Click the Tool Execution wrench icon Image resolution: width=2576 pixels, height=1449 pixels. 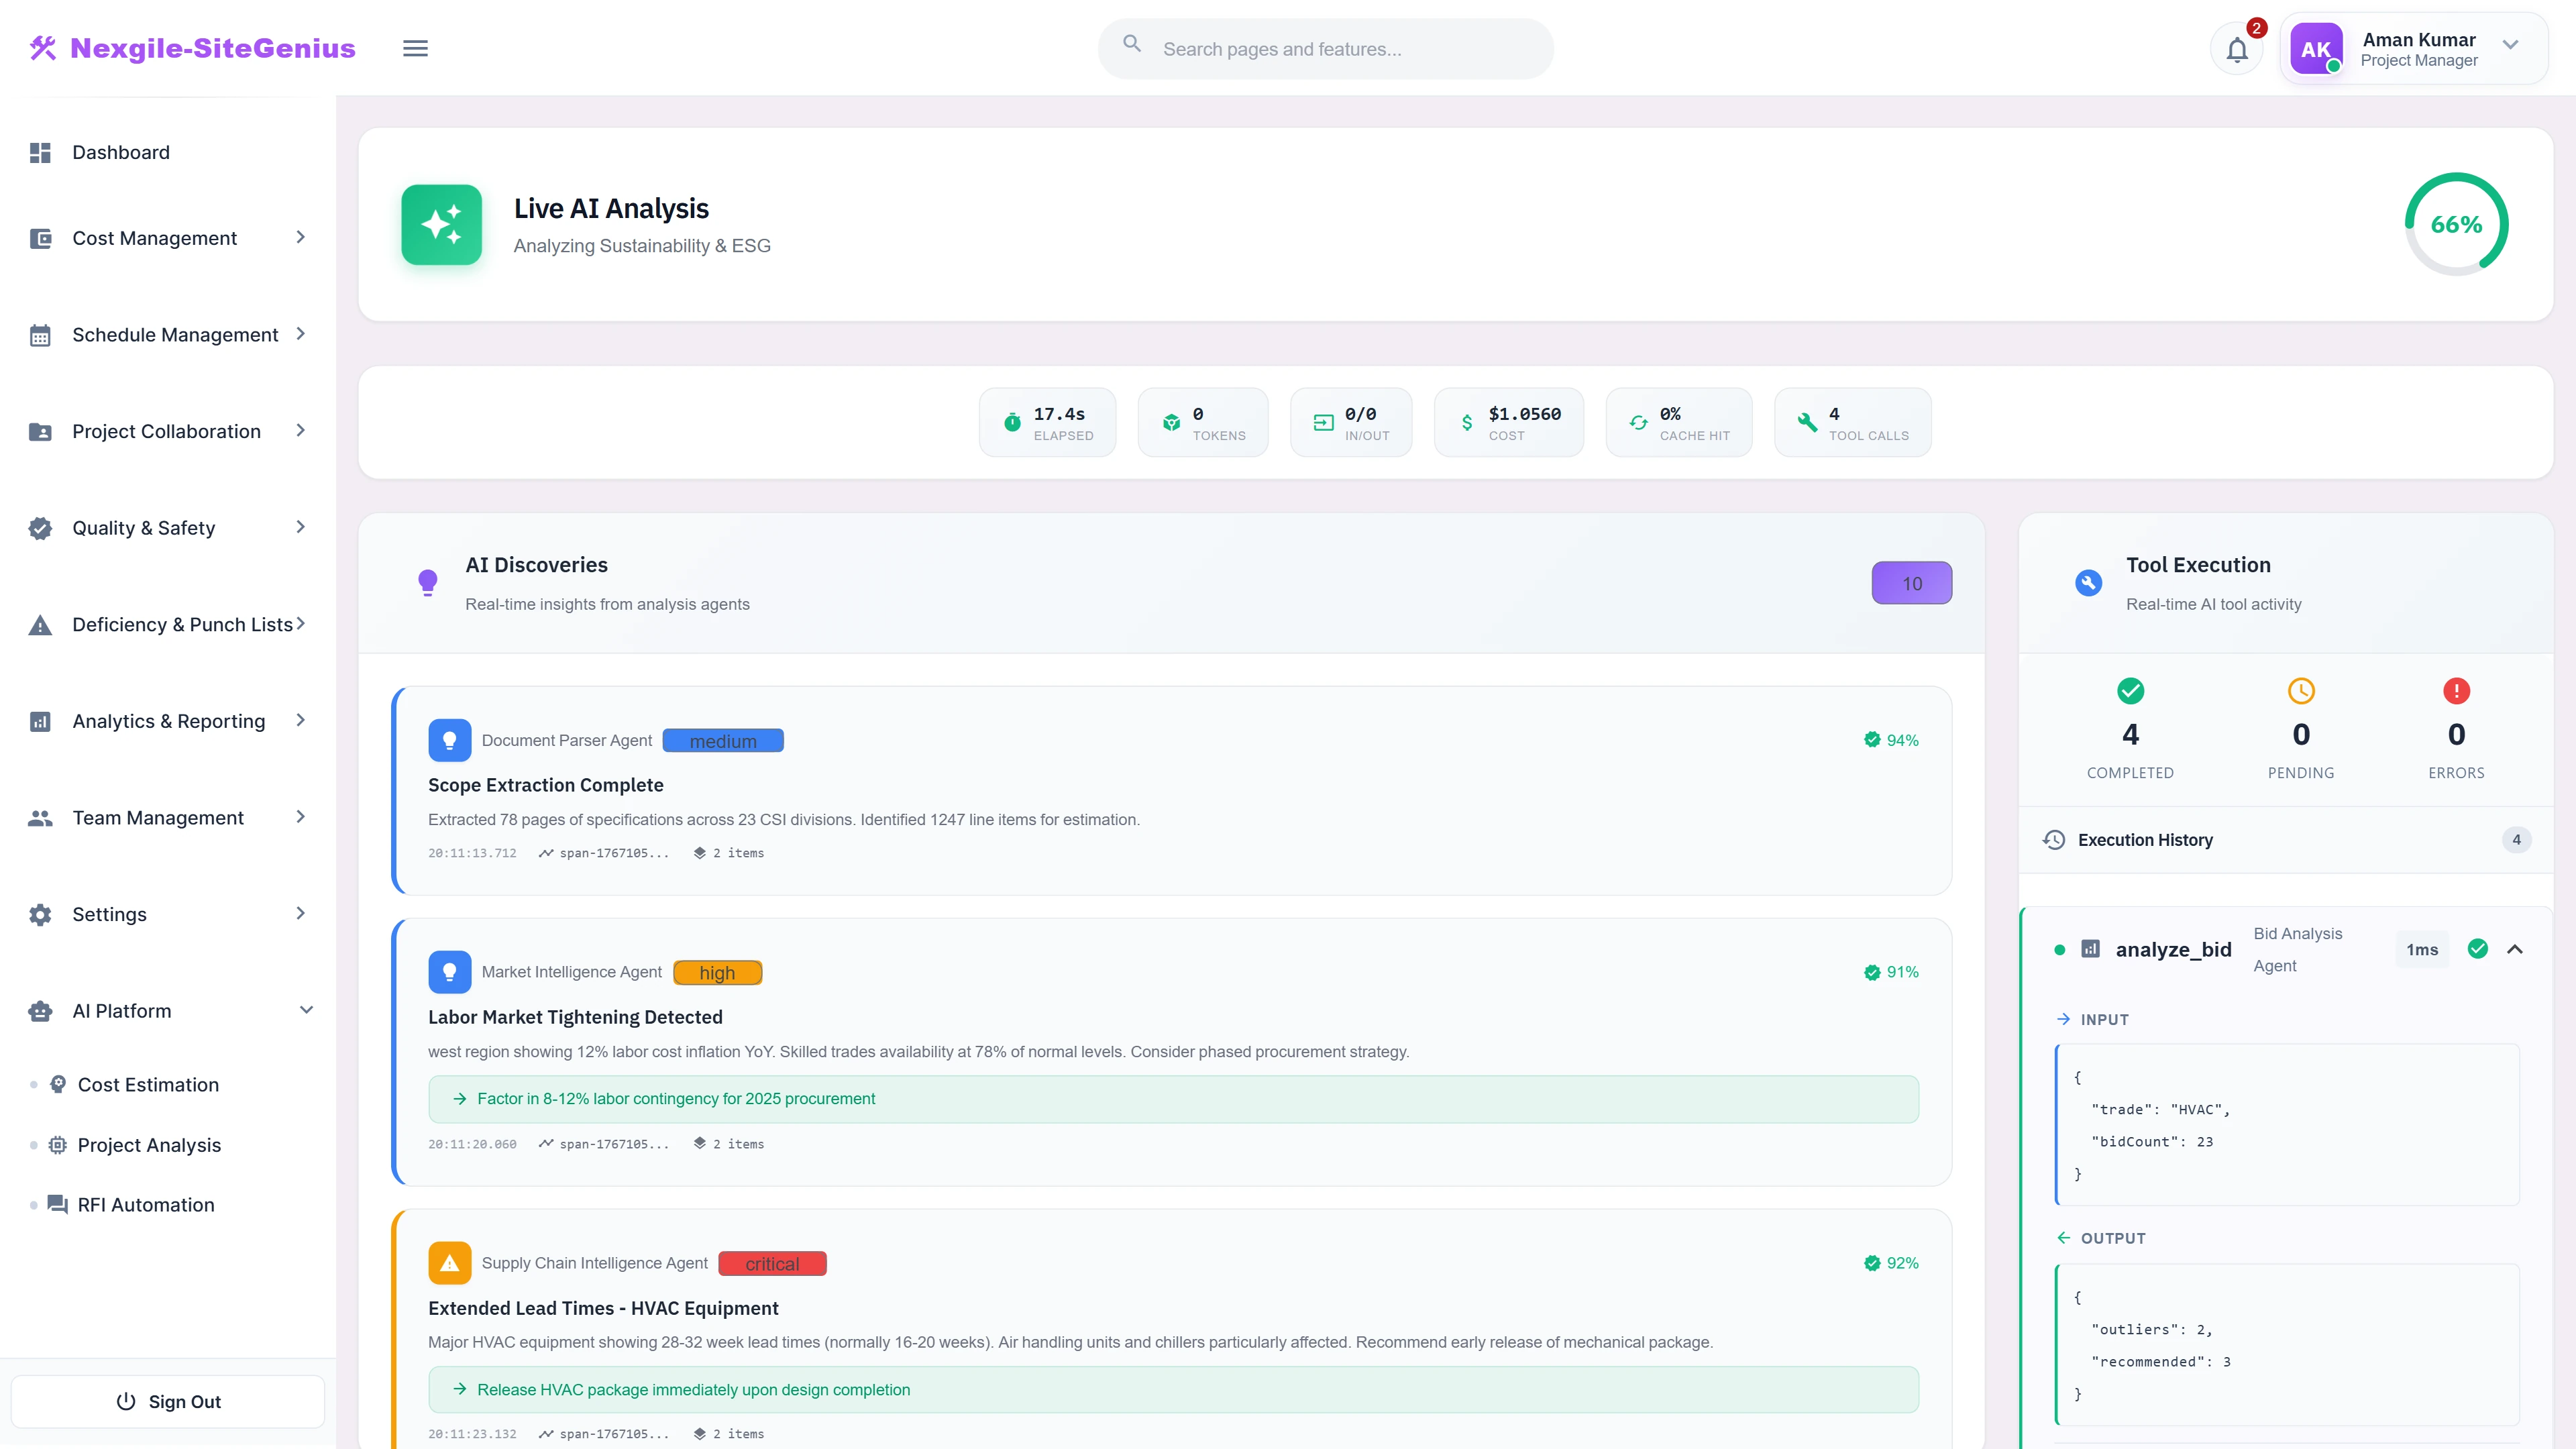click(2088, 583)
